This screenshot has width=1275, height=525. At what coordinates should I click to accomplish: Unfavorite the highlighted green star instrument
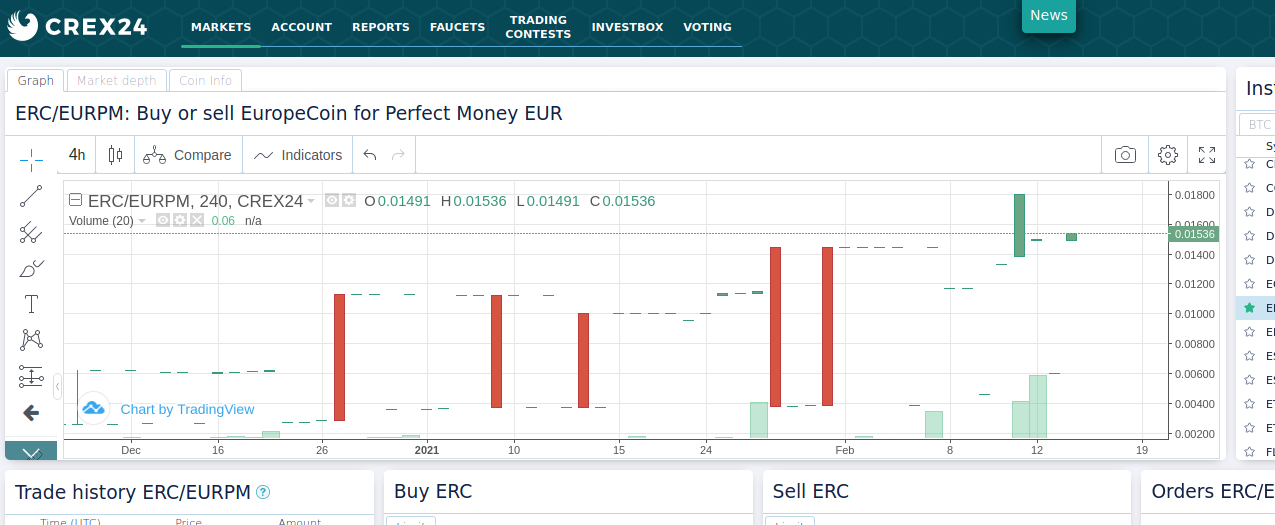tap(1249, 308)
